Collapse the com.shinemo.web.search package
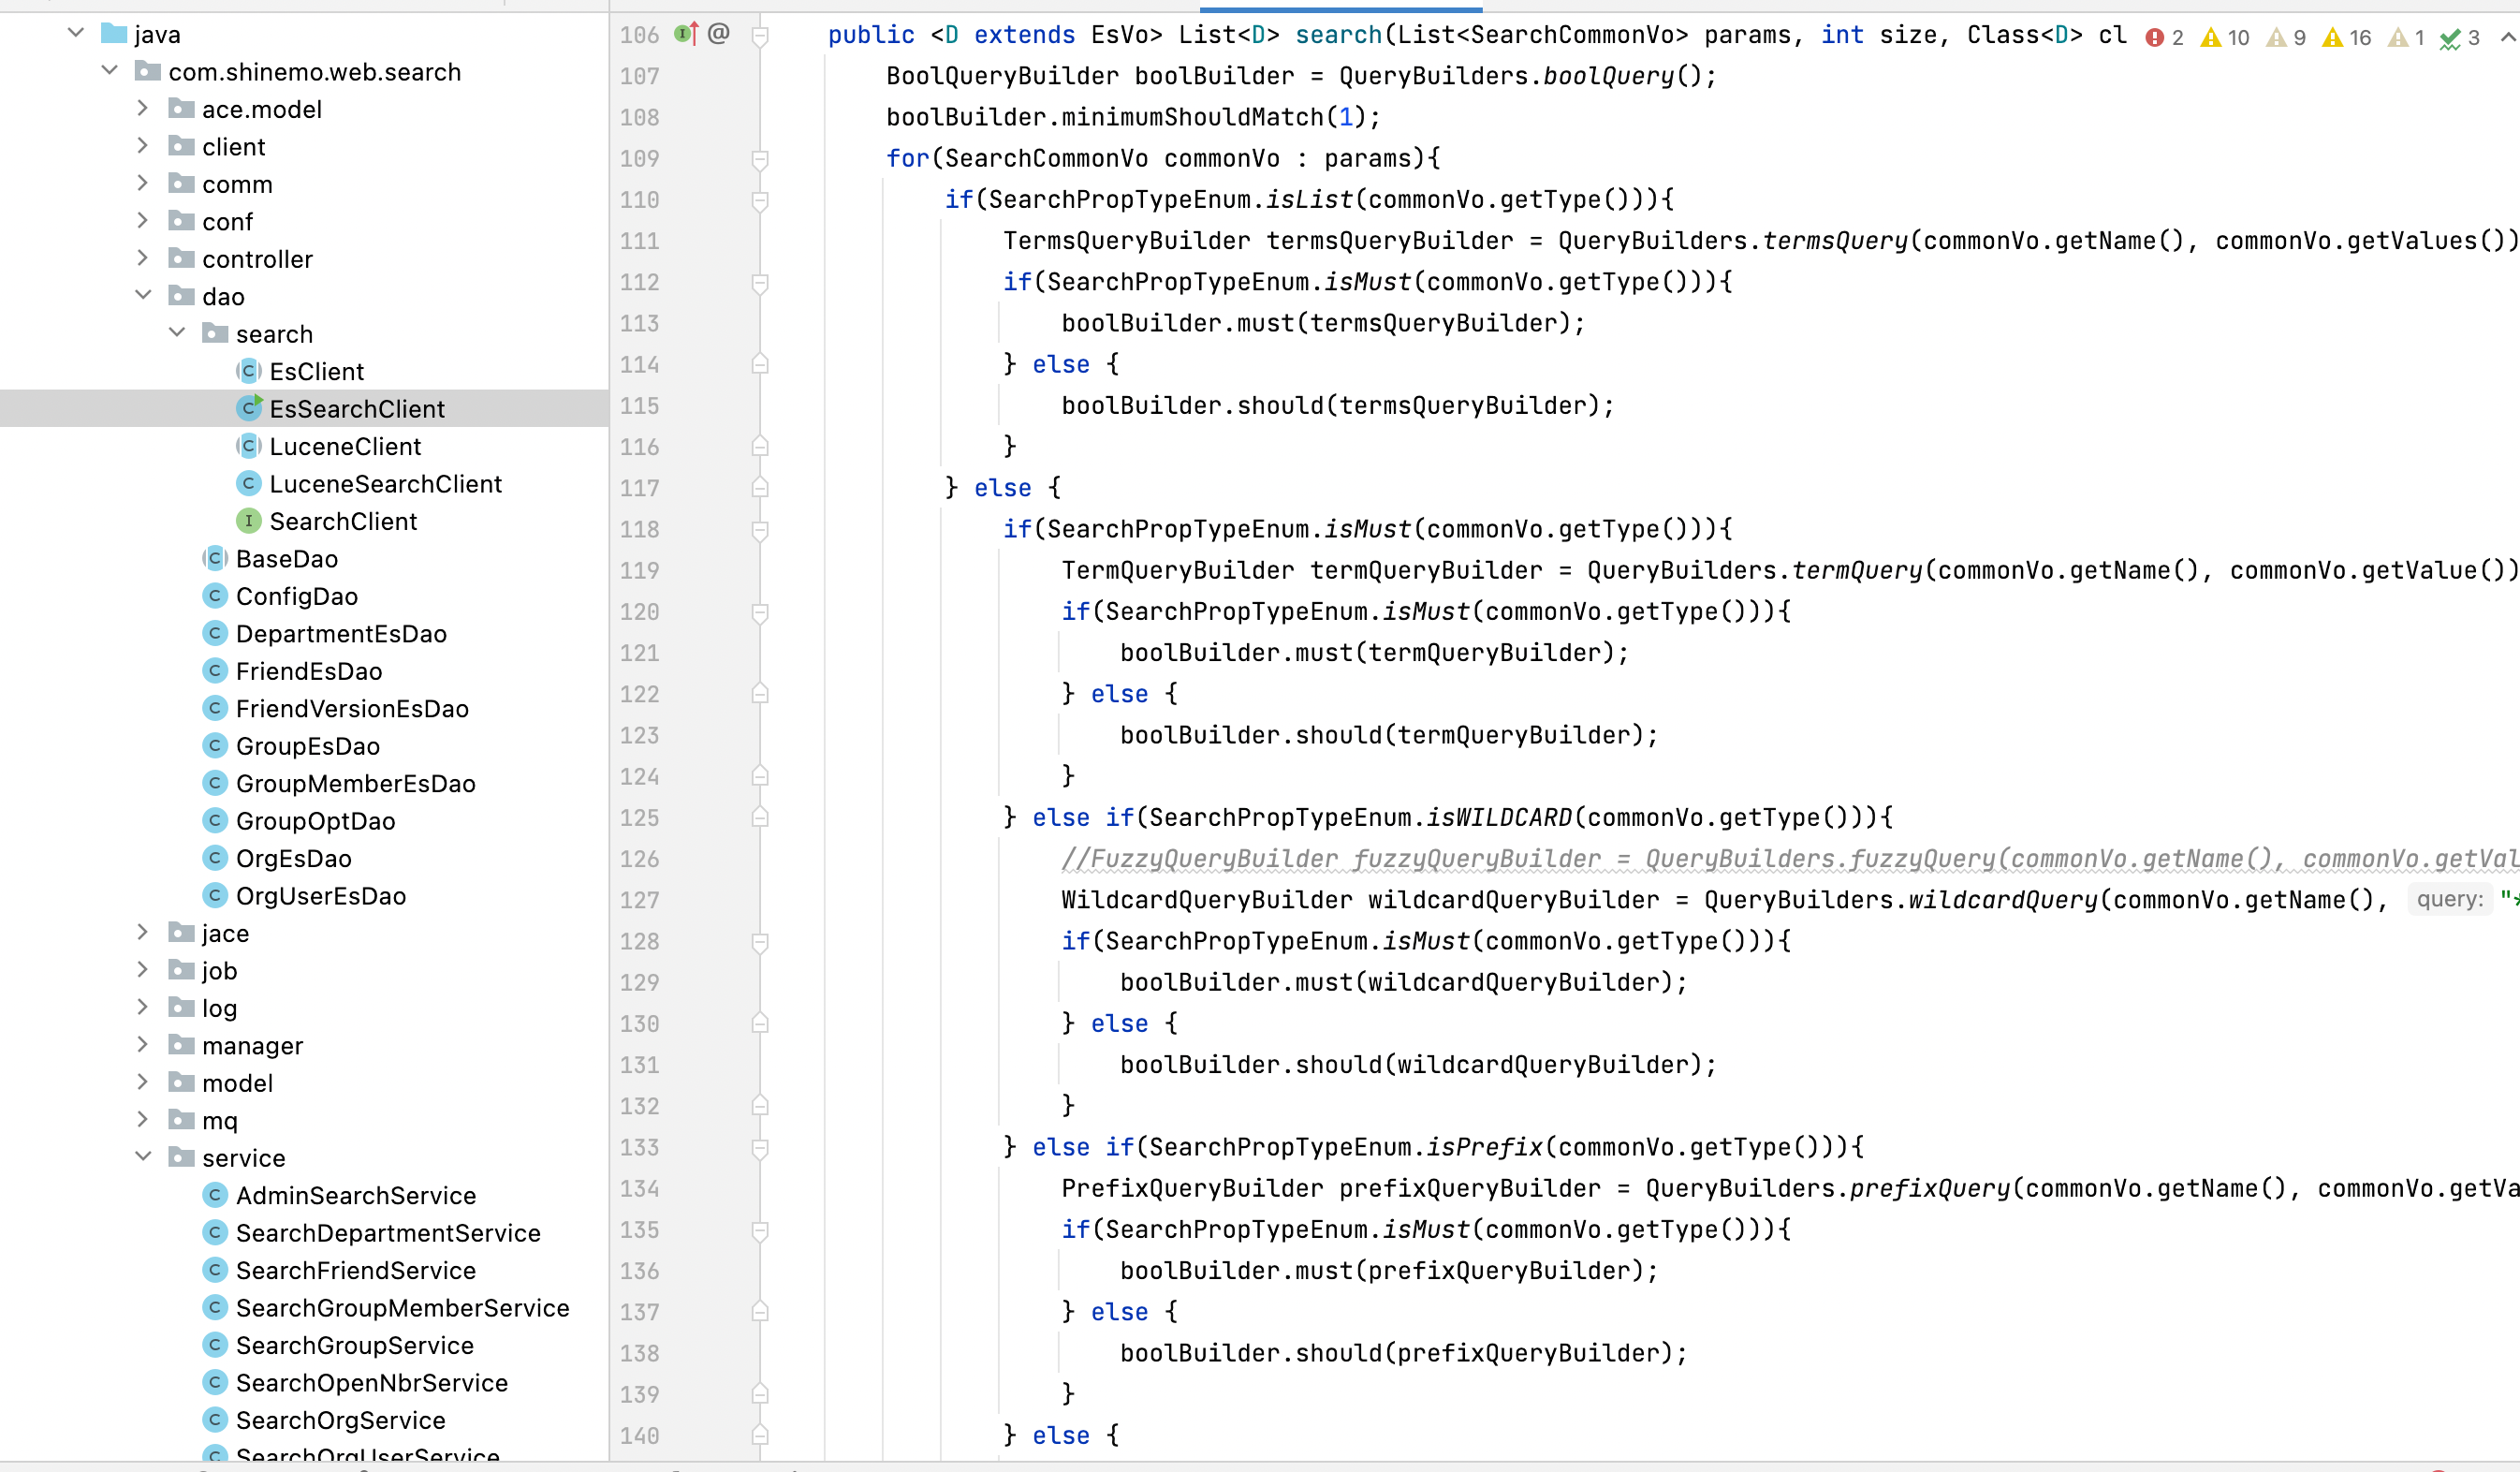 point(109,71)
